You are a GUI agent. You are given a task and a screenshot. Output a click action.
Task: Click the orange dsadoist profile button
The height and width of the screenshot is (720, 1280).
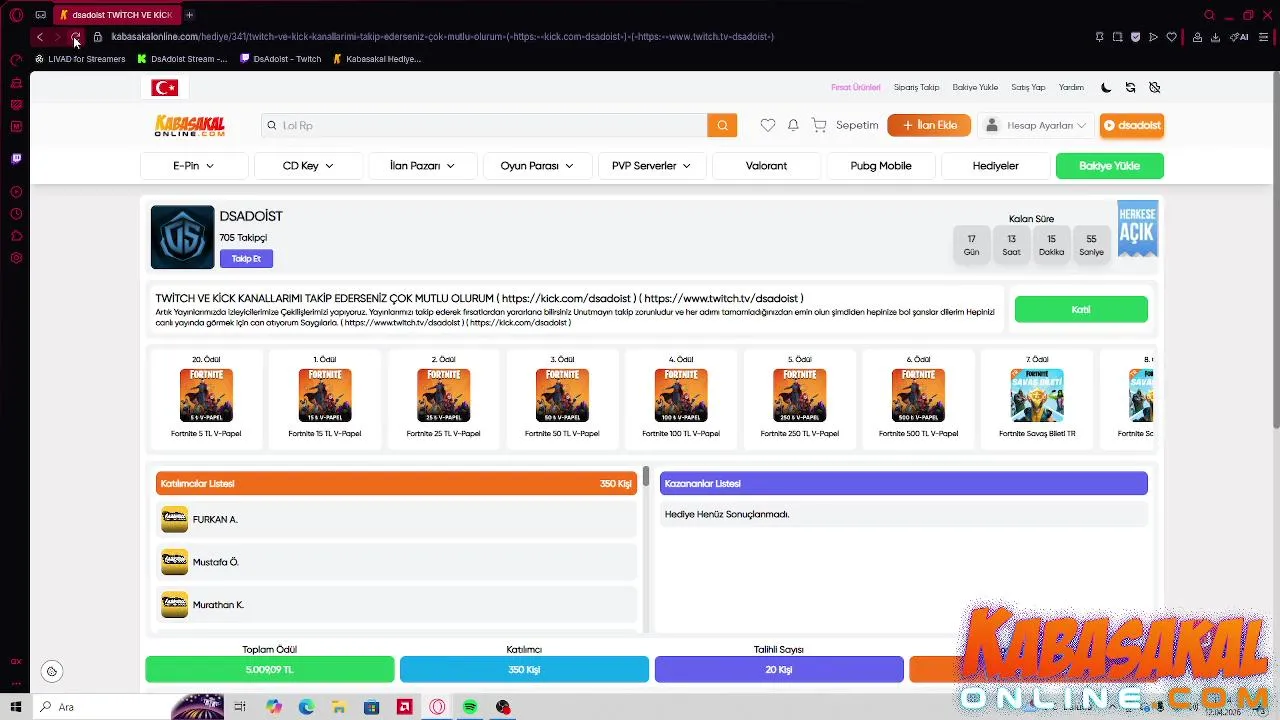[1132, 125]
